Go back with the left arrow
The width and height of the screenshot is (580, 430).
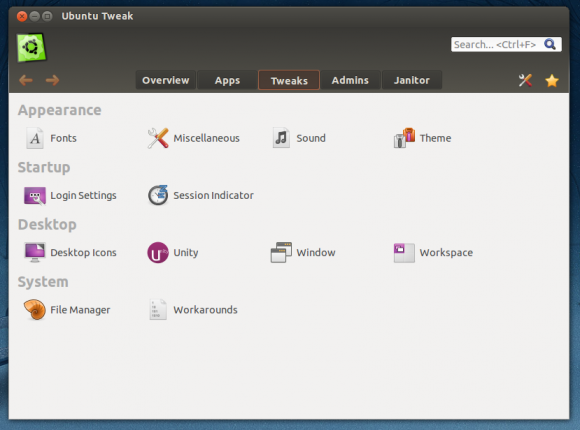coord(26,80)
